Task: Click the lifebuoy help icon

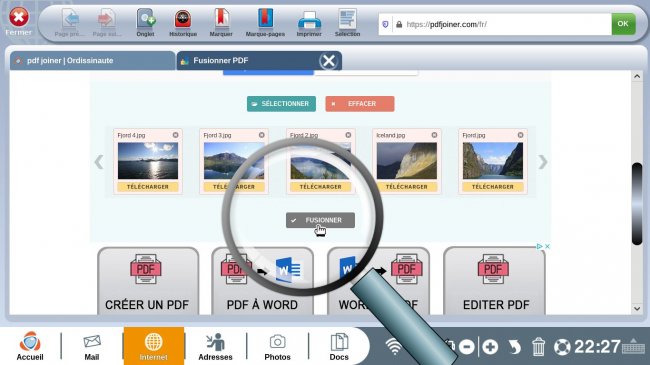Action: tap(562, 347)
